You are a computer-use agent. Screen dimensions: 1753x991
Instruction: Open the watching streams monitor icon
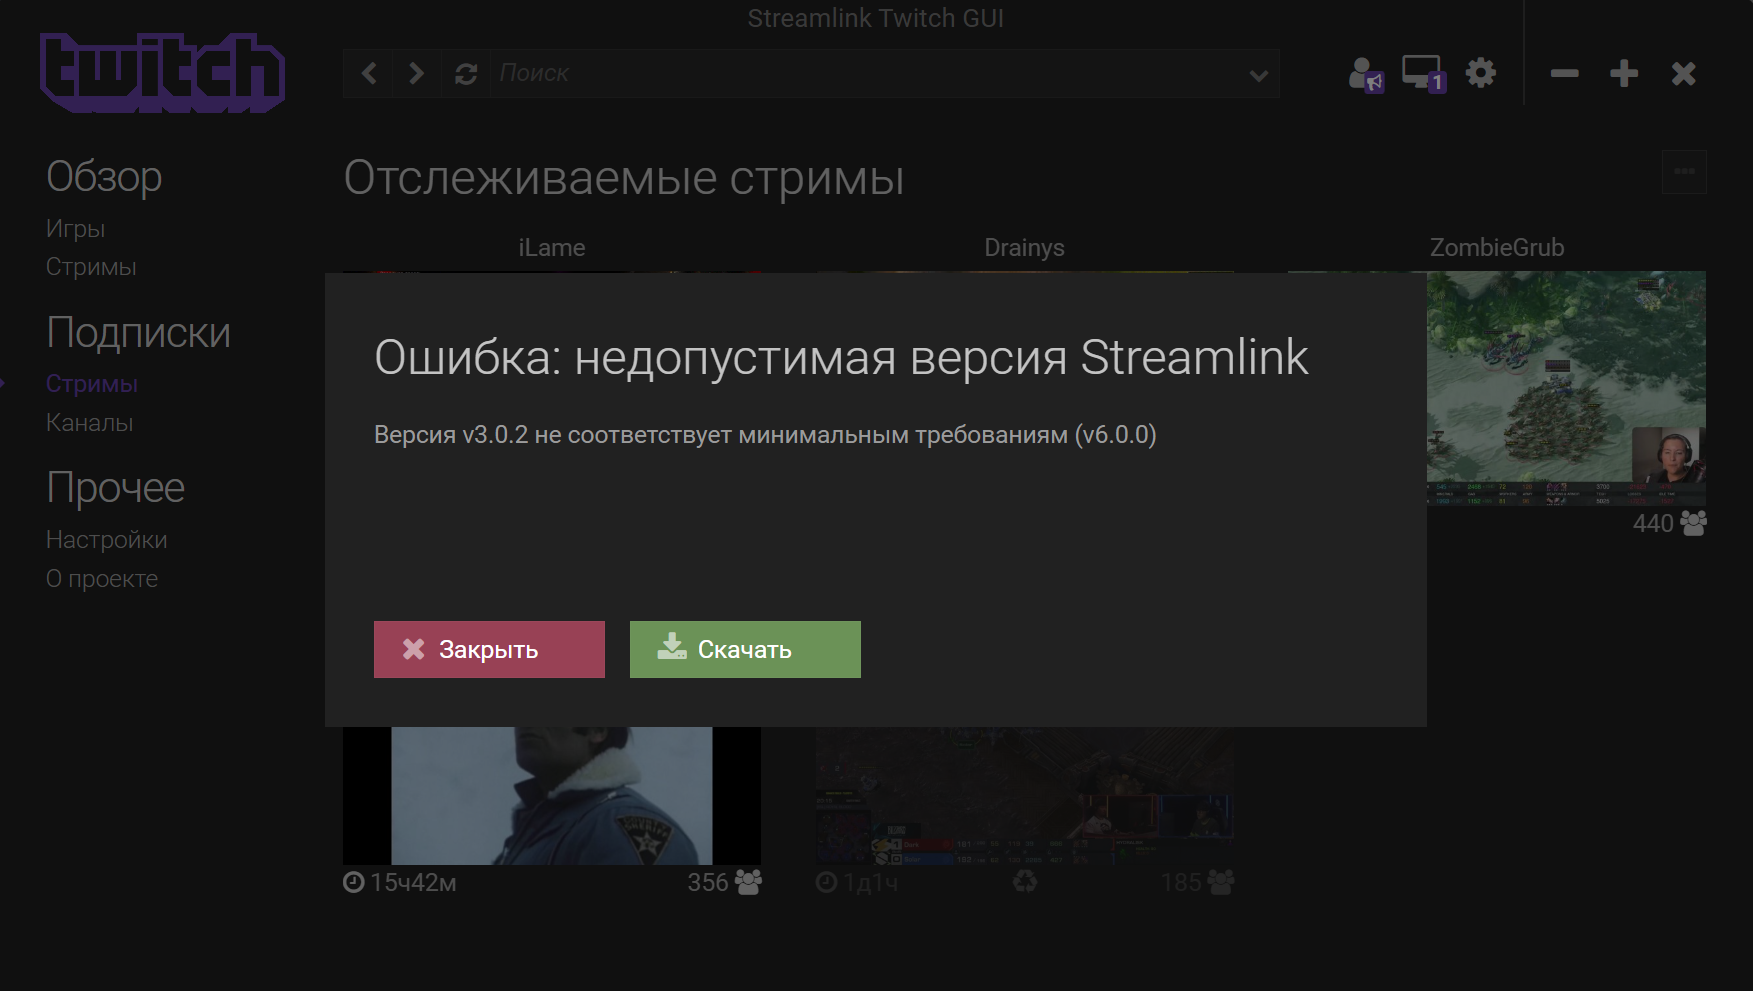(1423, 73)
